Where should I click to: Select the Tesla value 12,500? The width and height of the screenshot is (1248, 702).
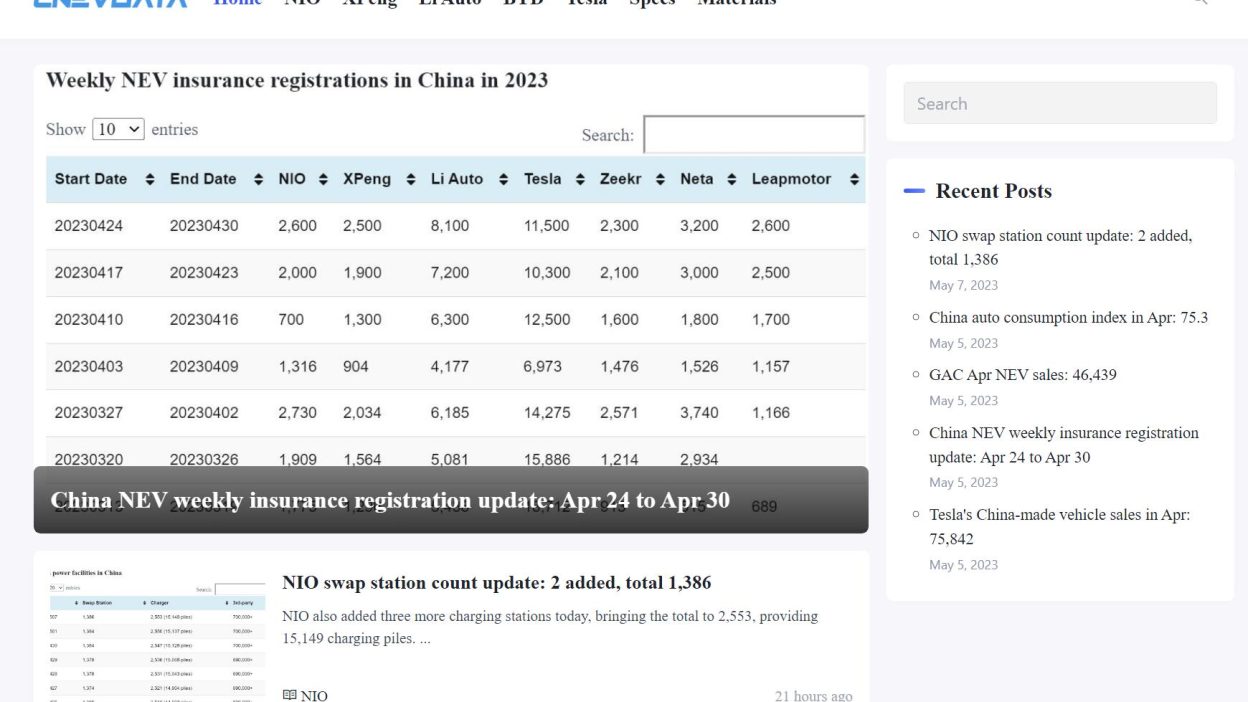(547, 319)
